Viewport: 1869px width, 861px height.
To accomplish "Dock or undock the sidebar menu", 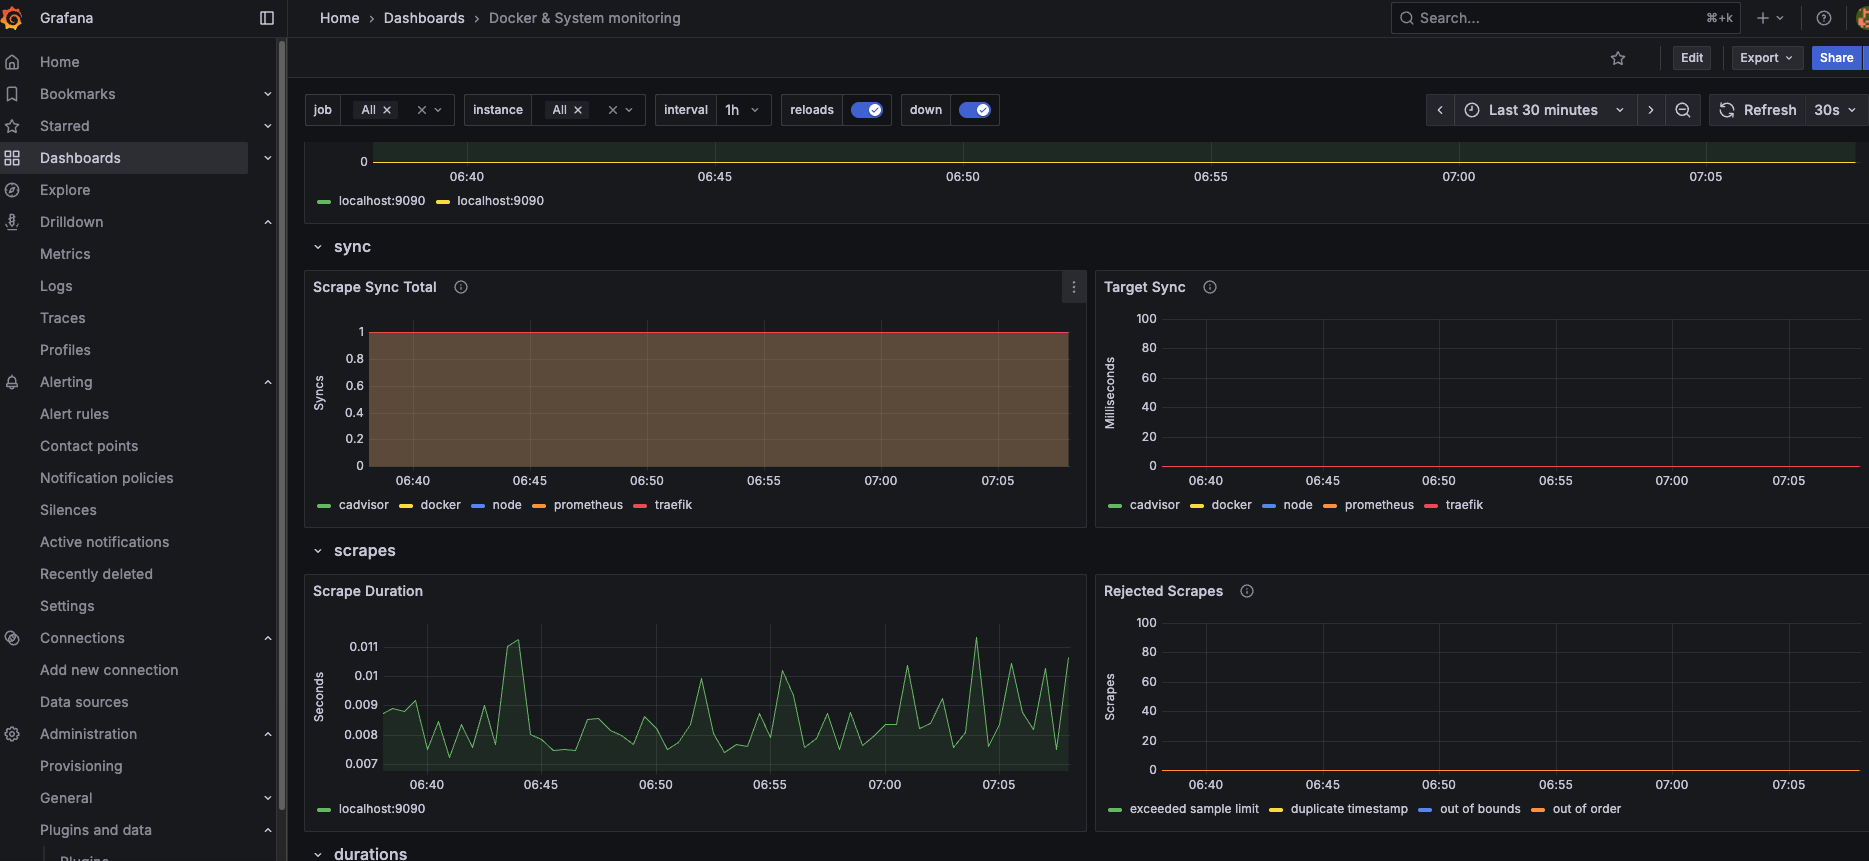I will click(267, 18).
